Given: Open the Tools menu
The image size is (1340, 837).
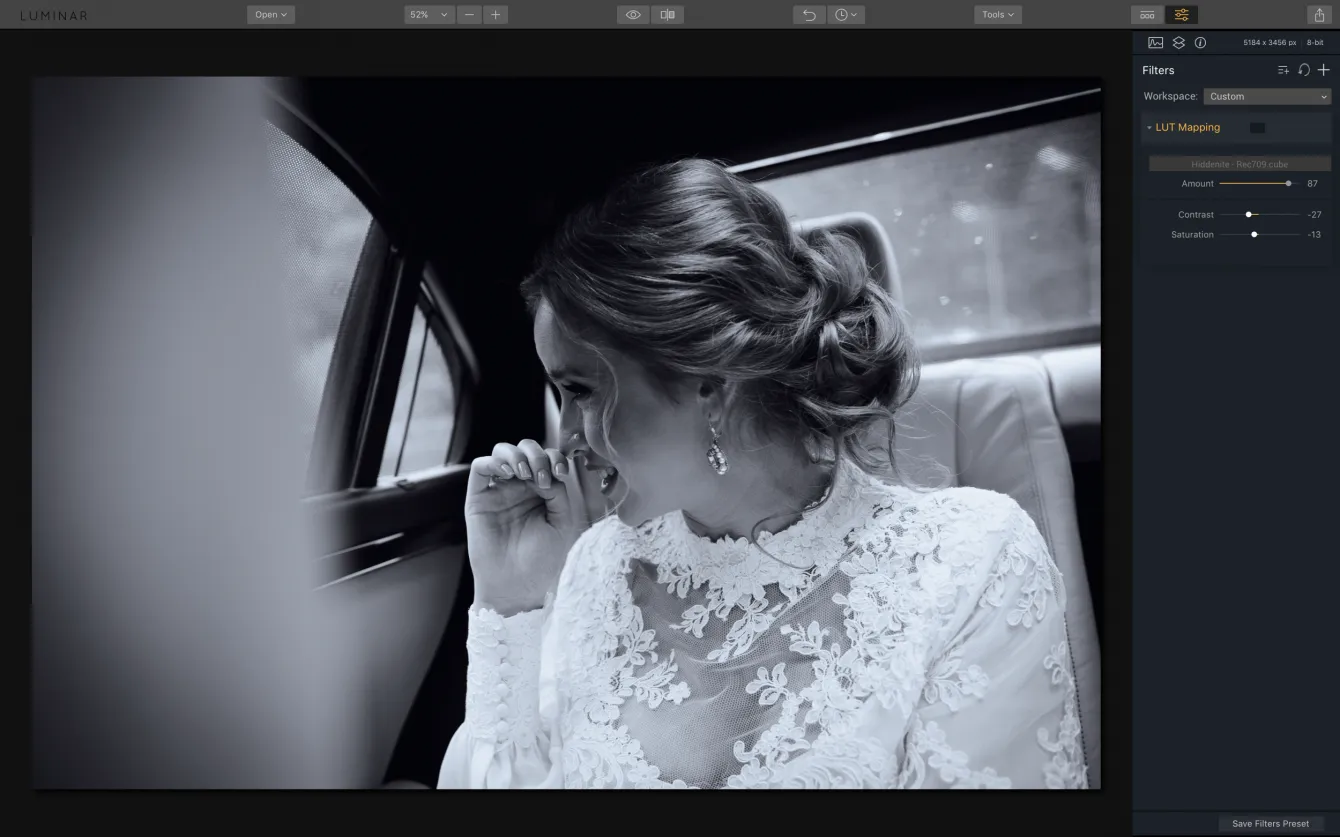Looking at the screenshot, I should click(x=997, y=15).
